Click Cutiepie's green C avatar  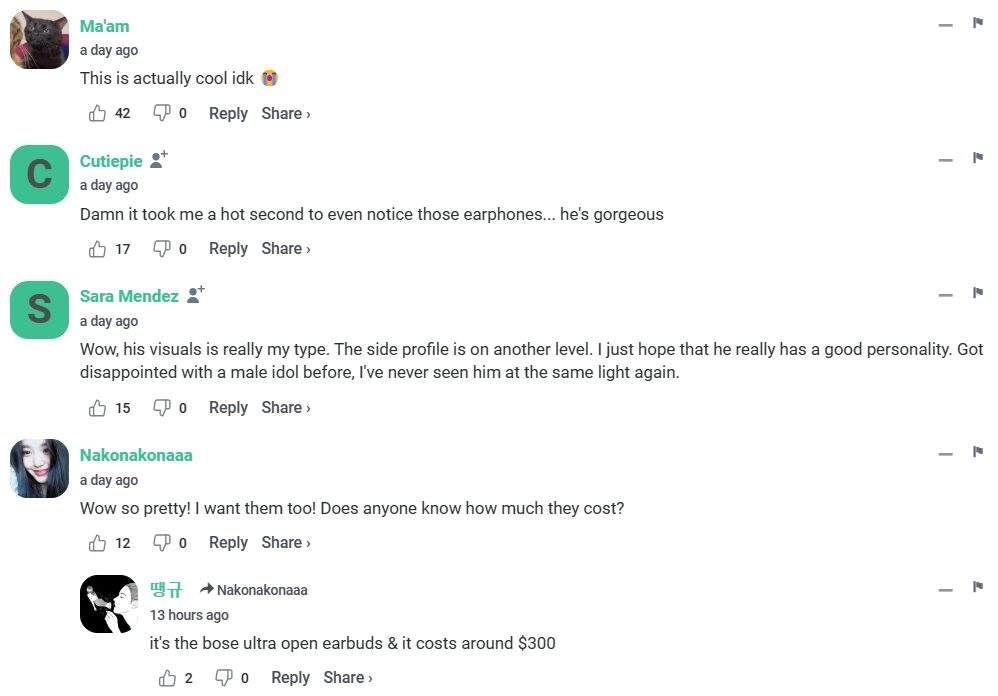(x=39, y=174)
